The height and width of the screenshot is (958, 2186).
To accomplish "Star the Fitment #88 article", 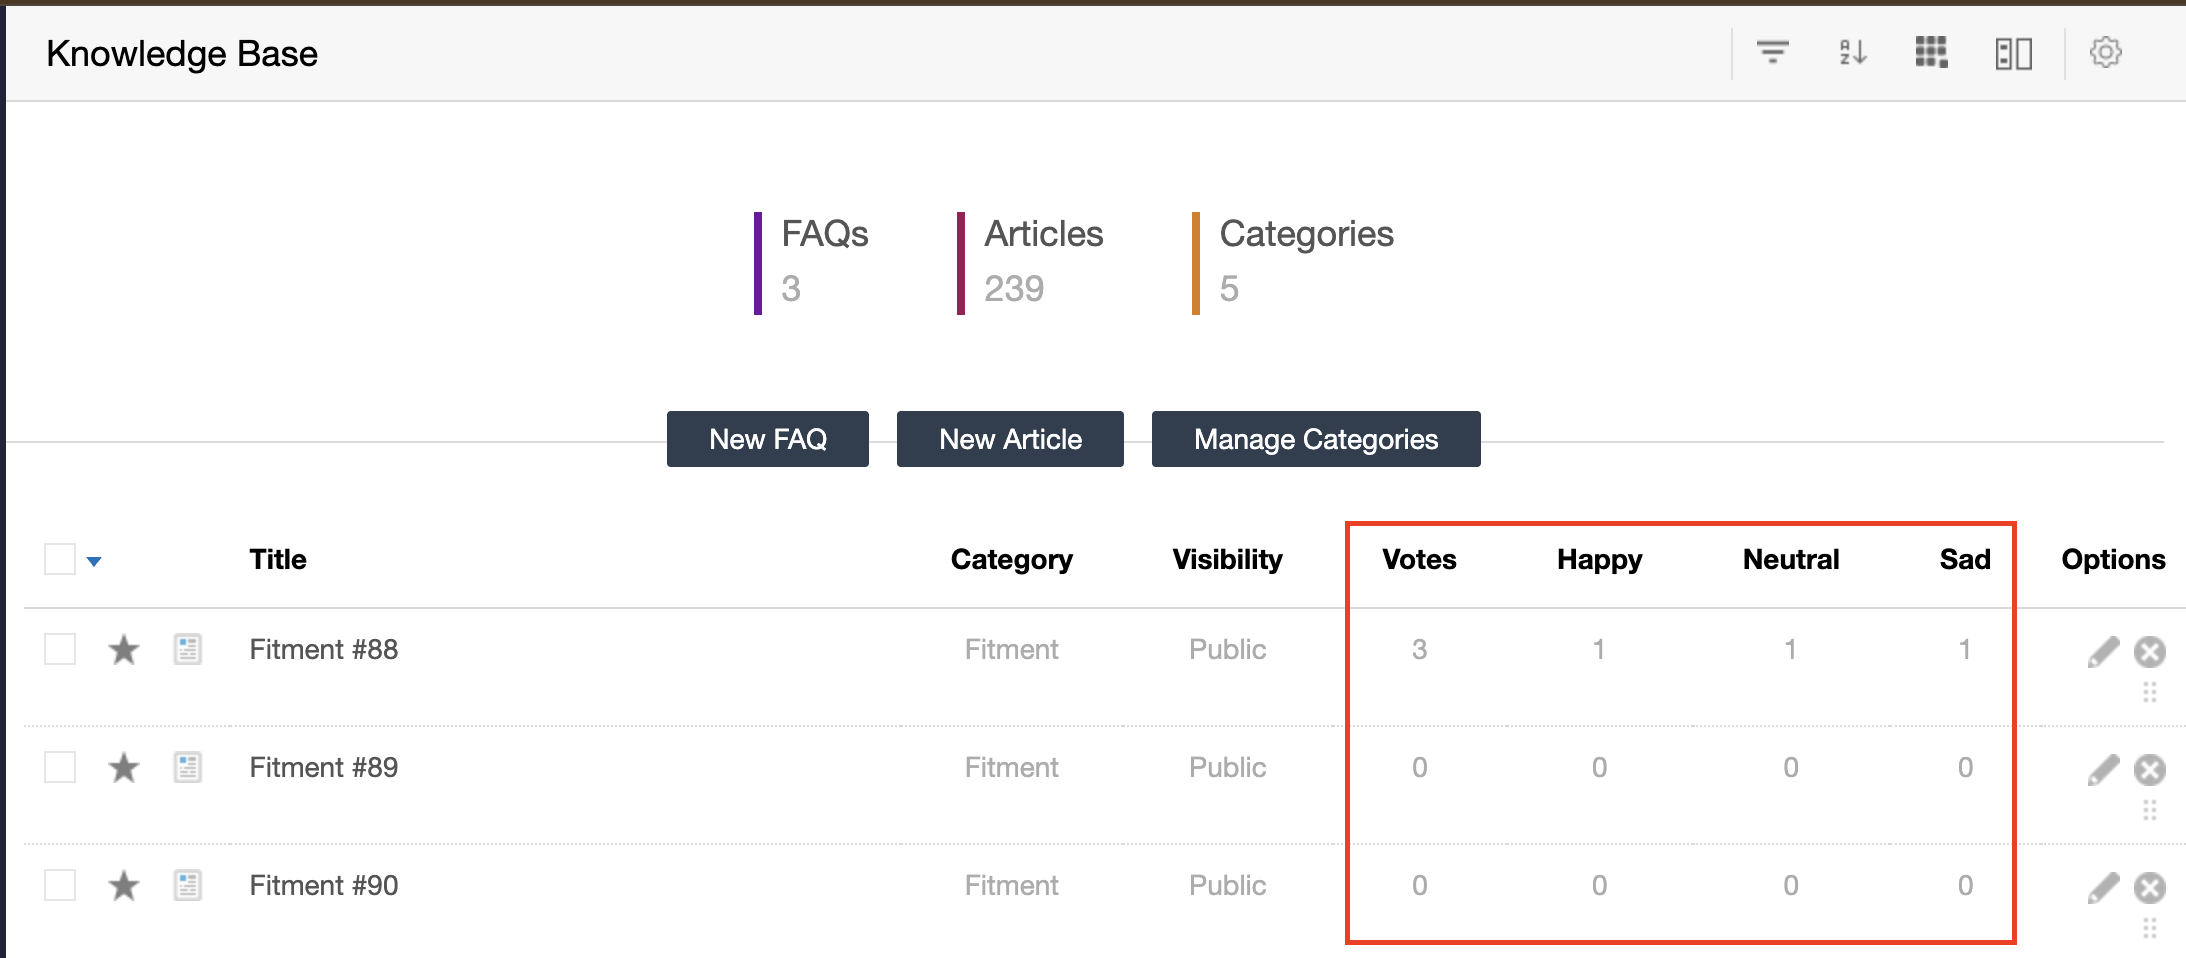I will (124, 650).
